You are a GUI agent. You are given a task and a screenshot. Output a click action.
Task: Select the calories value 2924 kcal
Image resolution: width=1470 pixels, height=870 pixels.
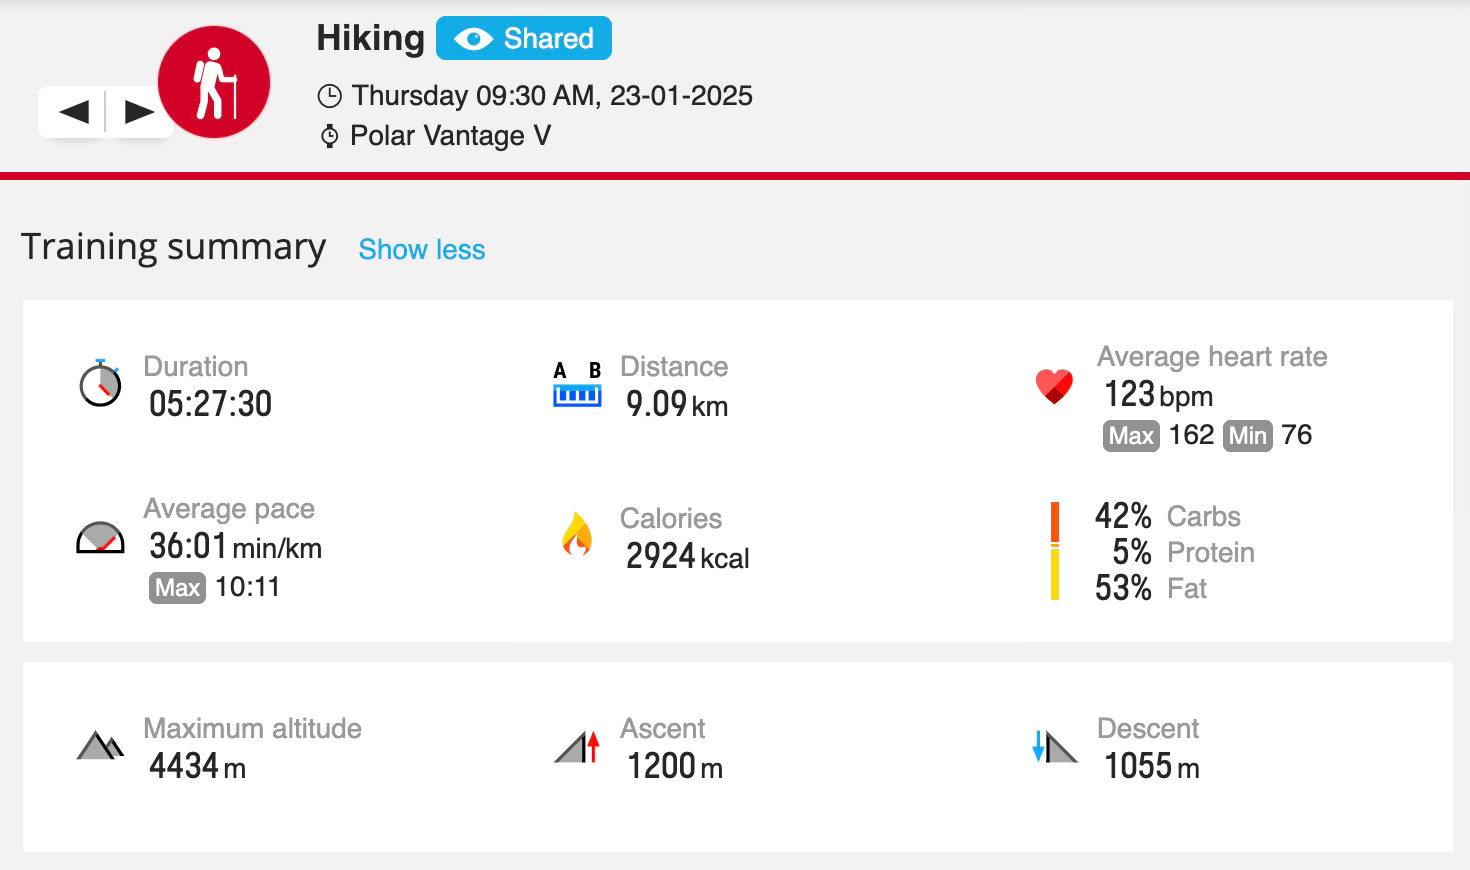tap(688, 556)
